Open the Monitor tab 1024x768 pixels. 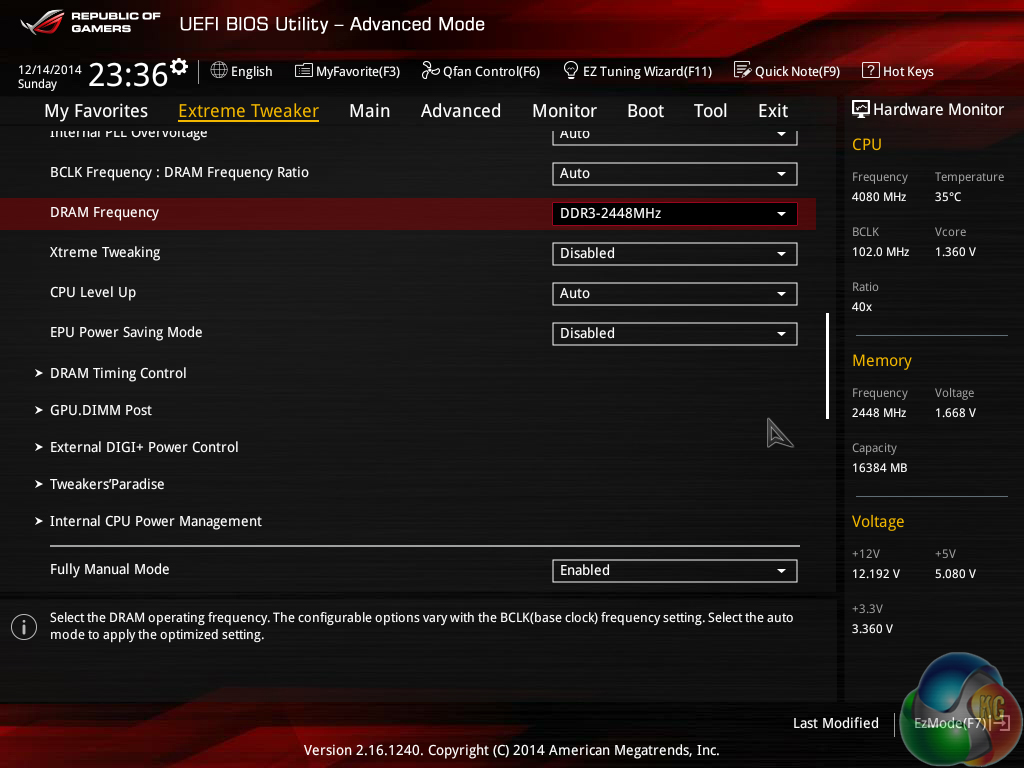pos(564,111)
